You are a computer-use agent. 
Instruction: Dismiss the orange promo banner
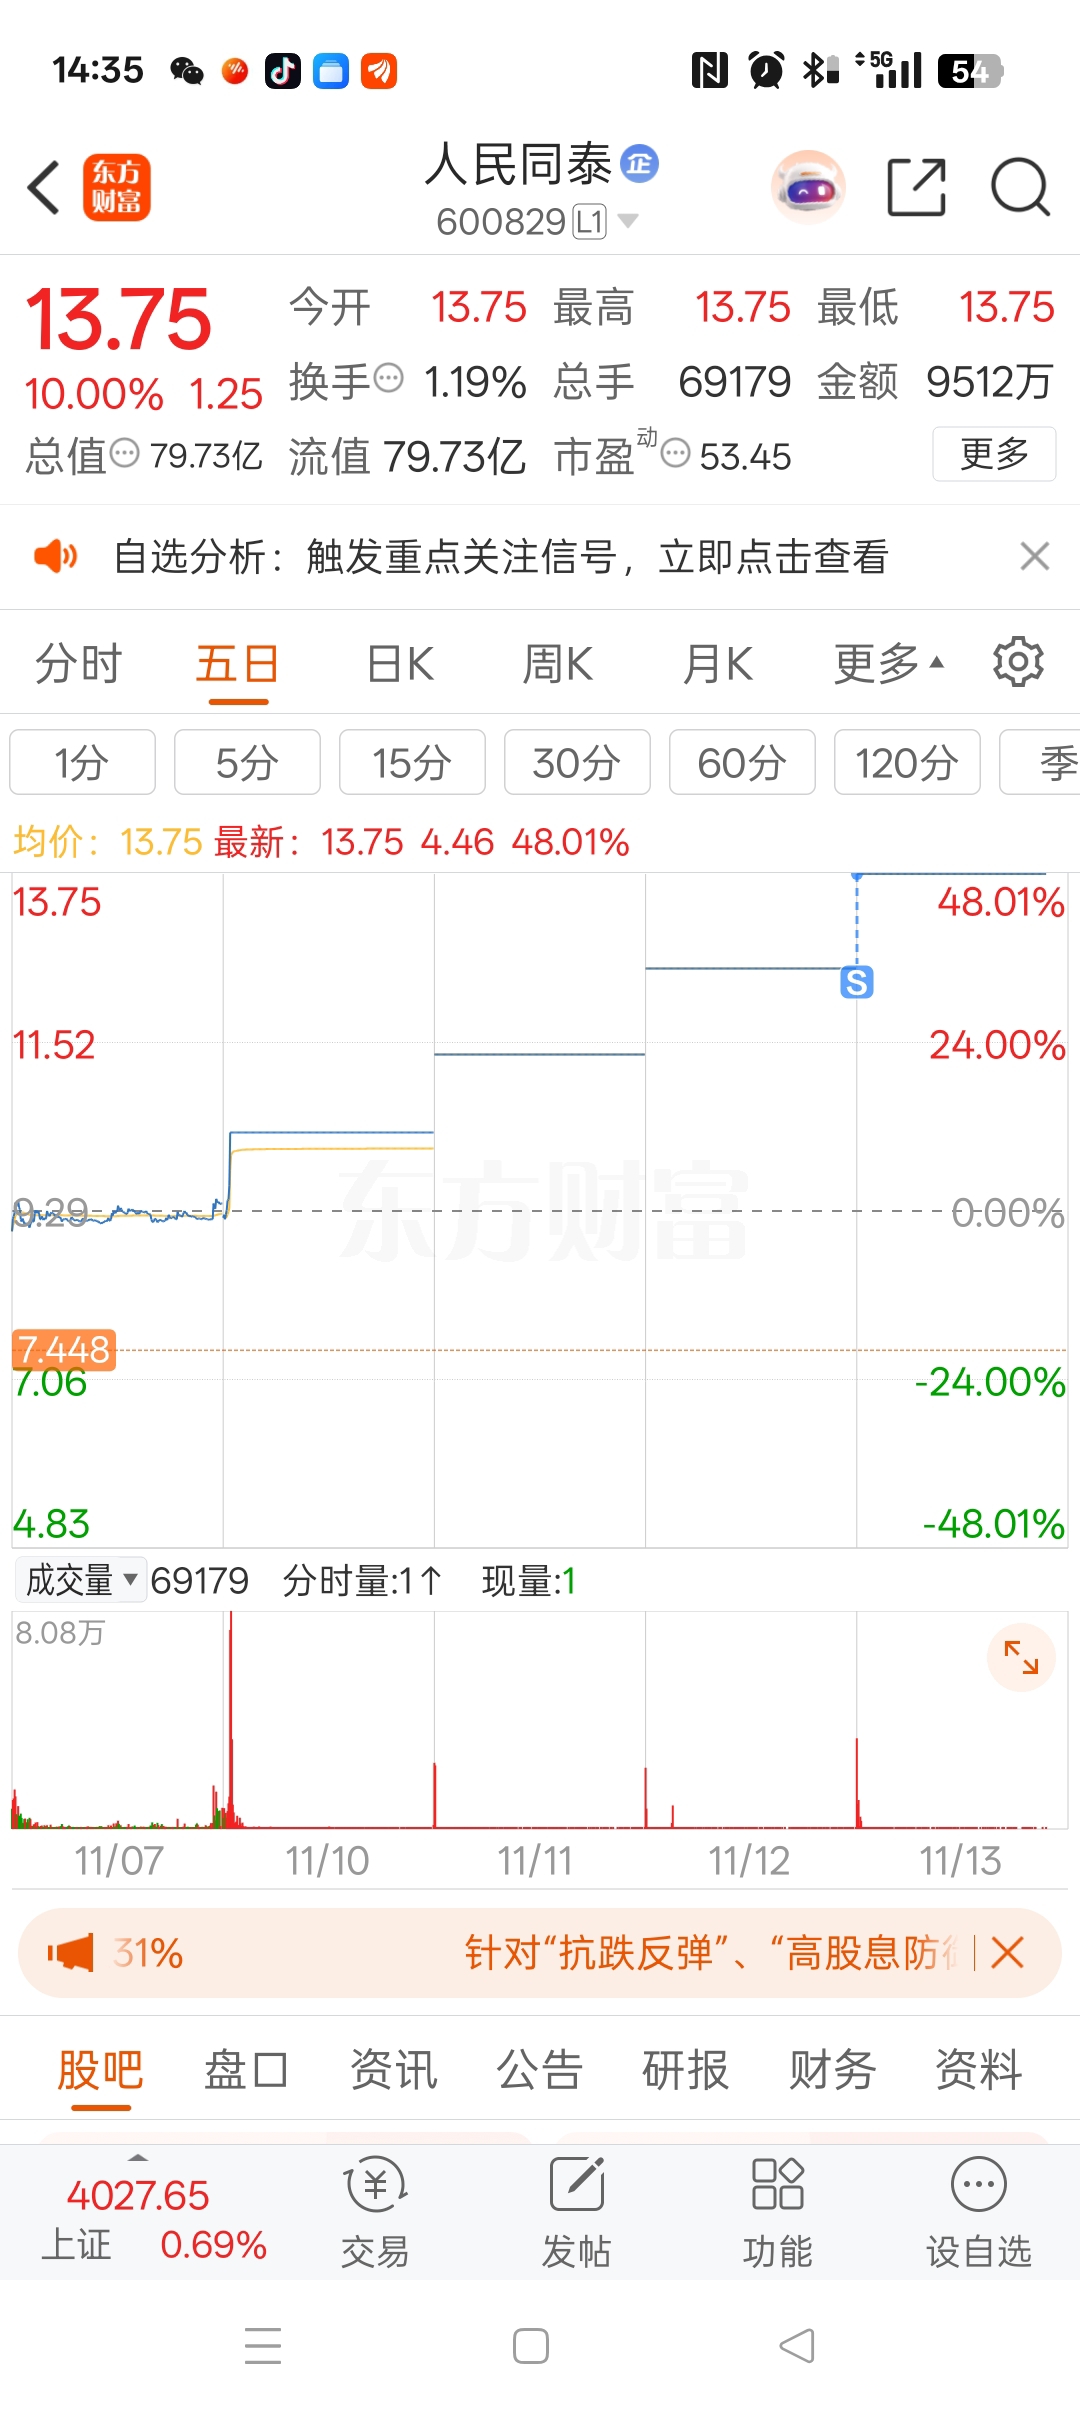pos(1008,1952)
